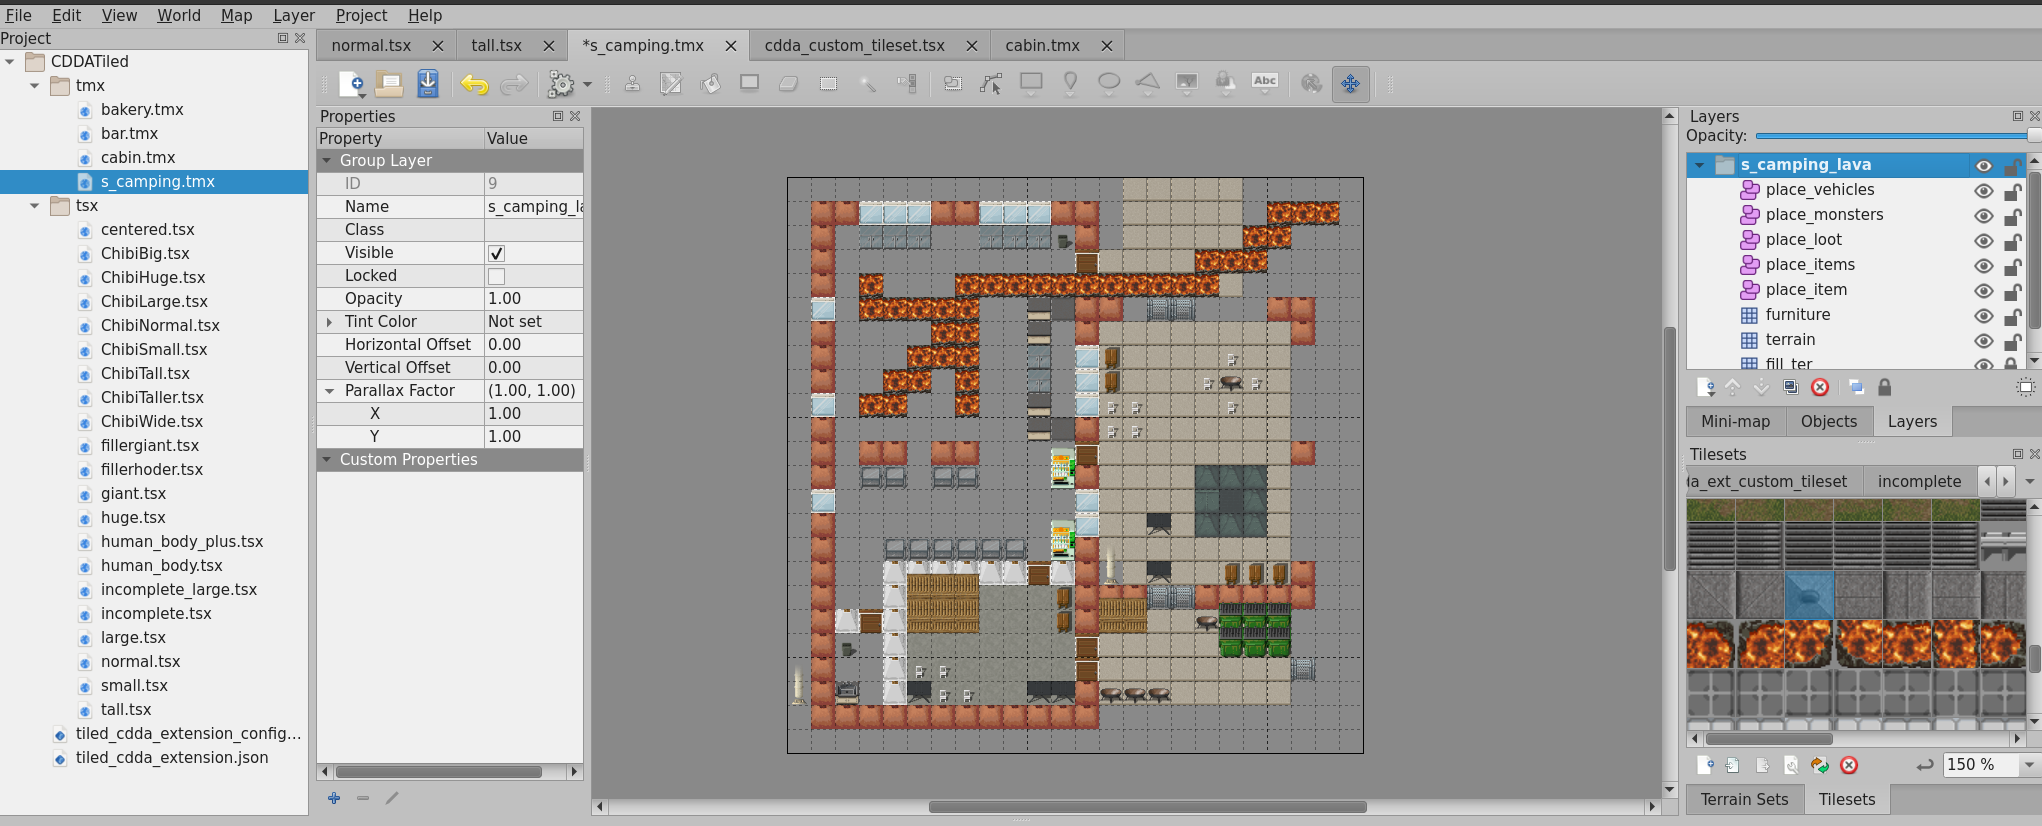Collapse the tsx folder in Project
Screen dimensions: 2042x826
coord(35,206)
